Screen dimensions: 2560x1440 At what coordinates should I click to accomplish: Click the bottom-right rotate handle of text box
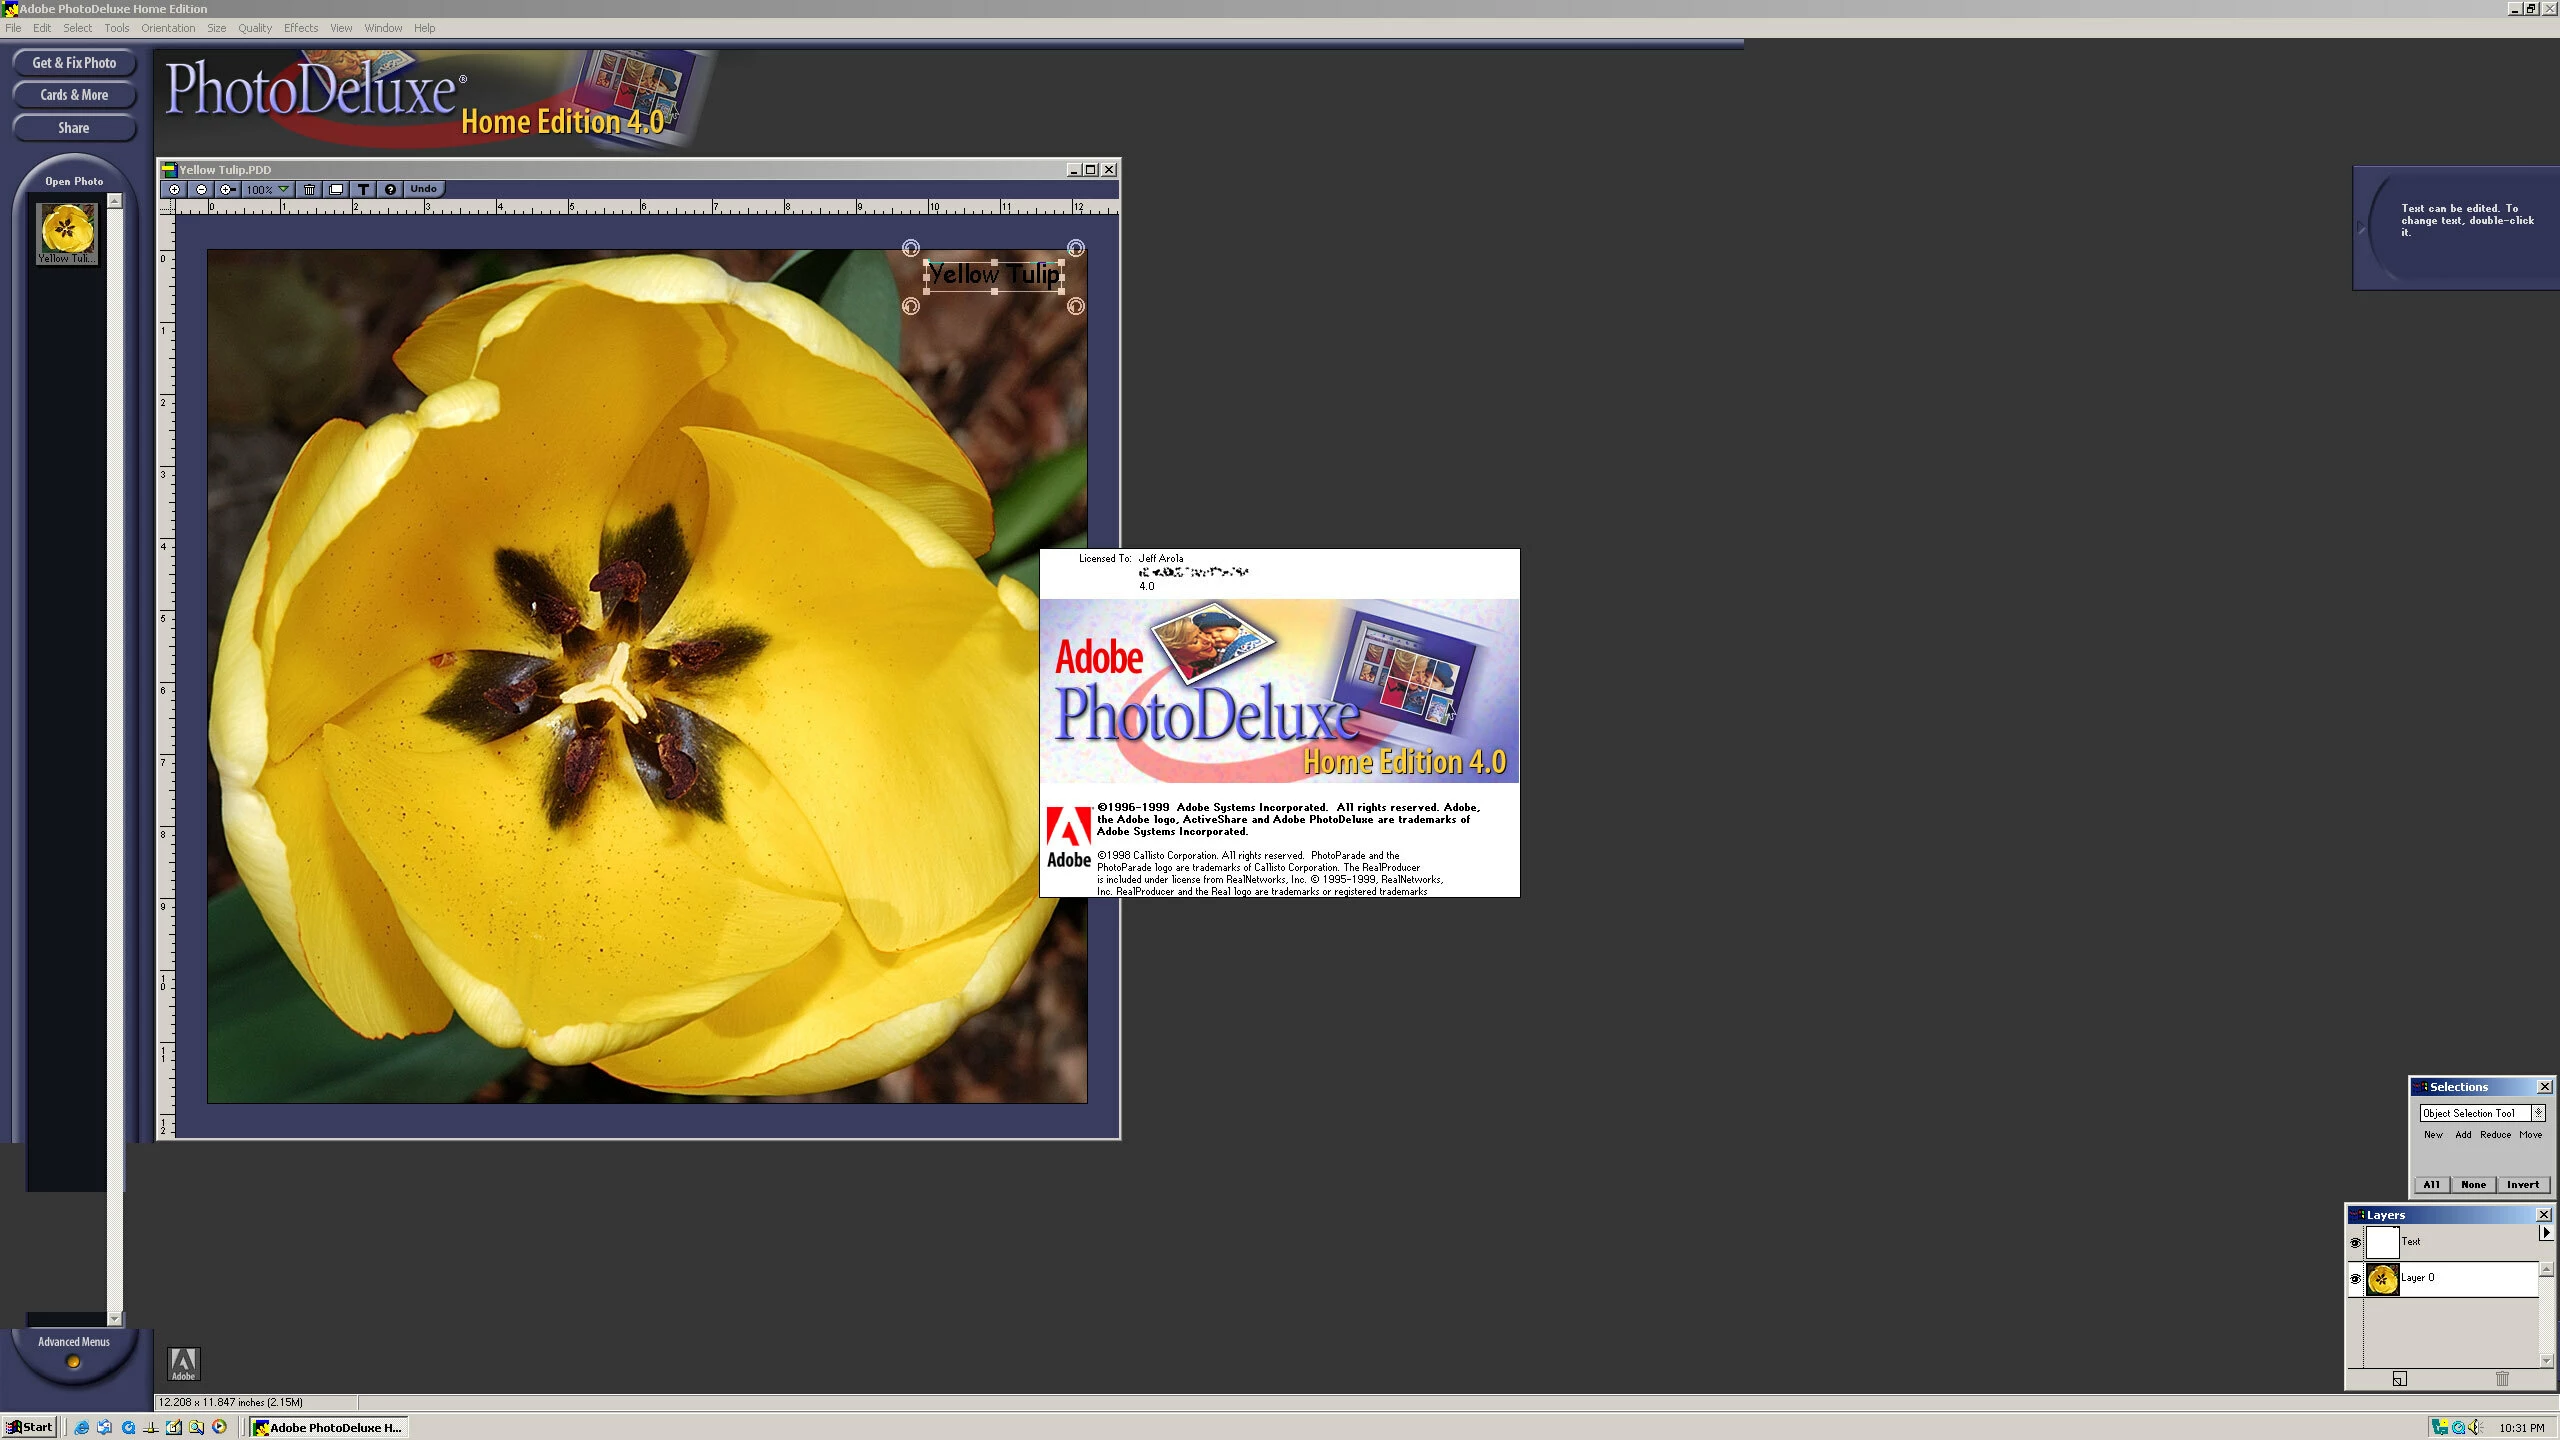point(1075,307)
